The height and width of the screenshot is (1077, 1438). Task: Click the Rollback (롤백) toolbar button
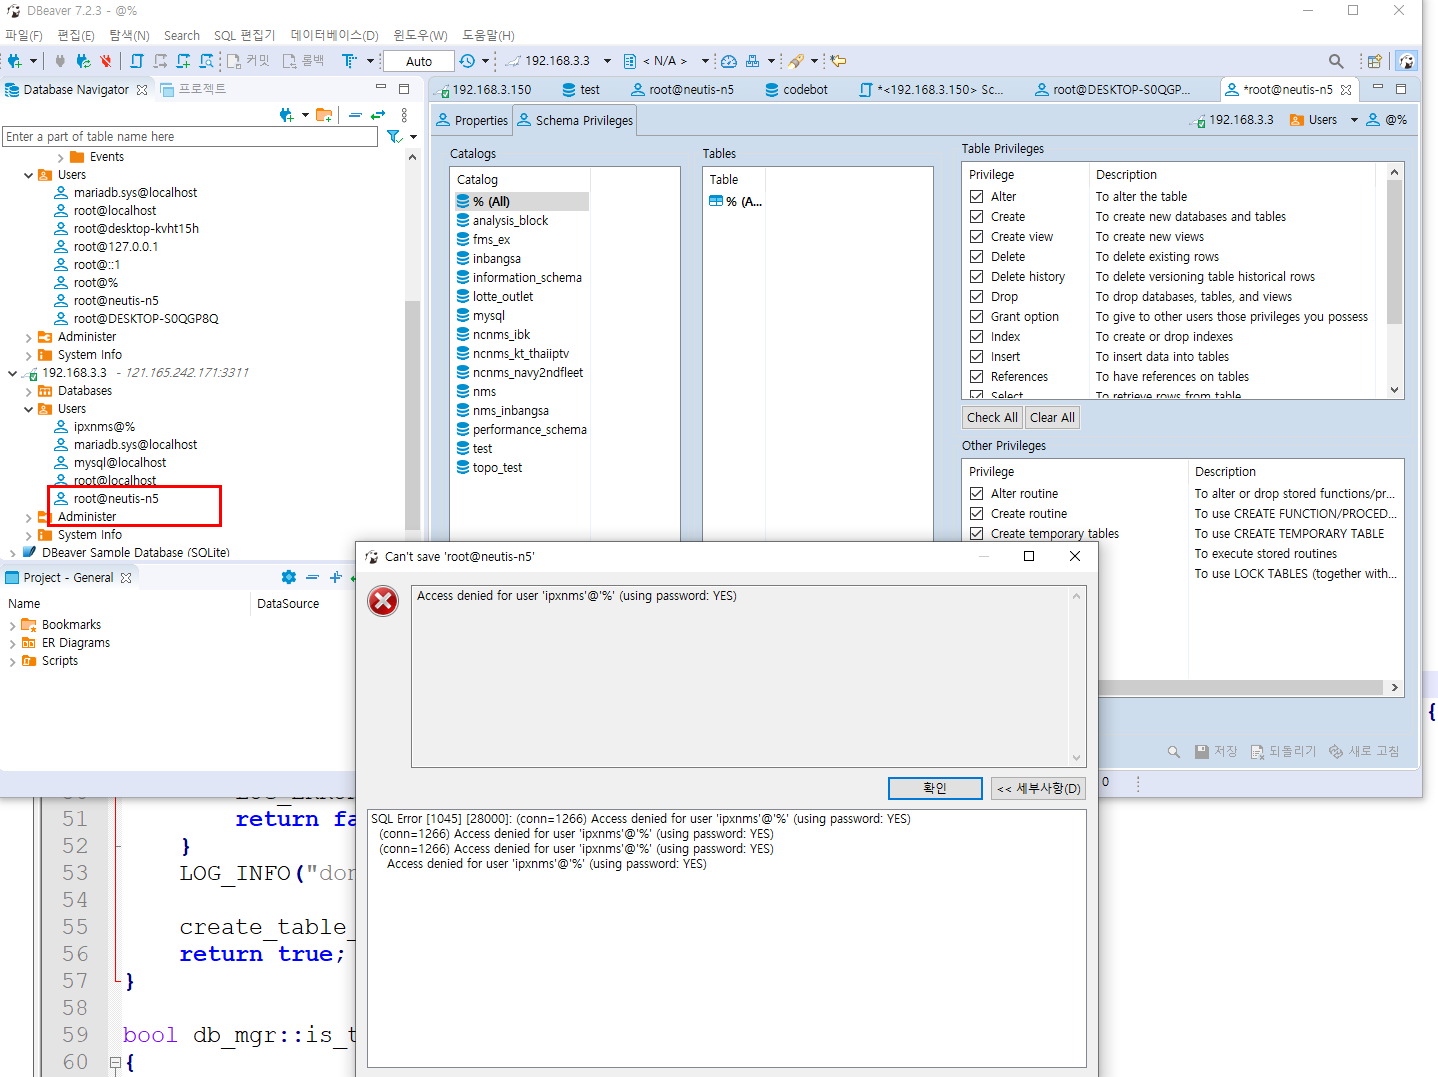304,61
